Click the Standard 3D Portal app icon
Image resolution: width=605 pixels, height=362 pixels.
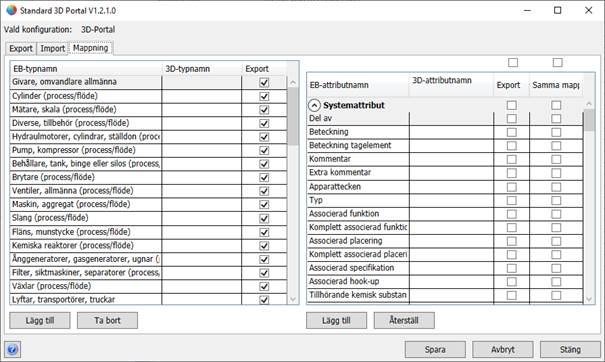point(11,10)
